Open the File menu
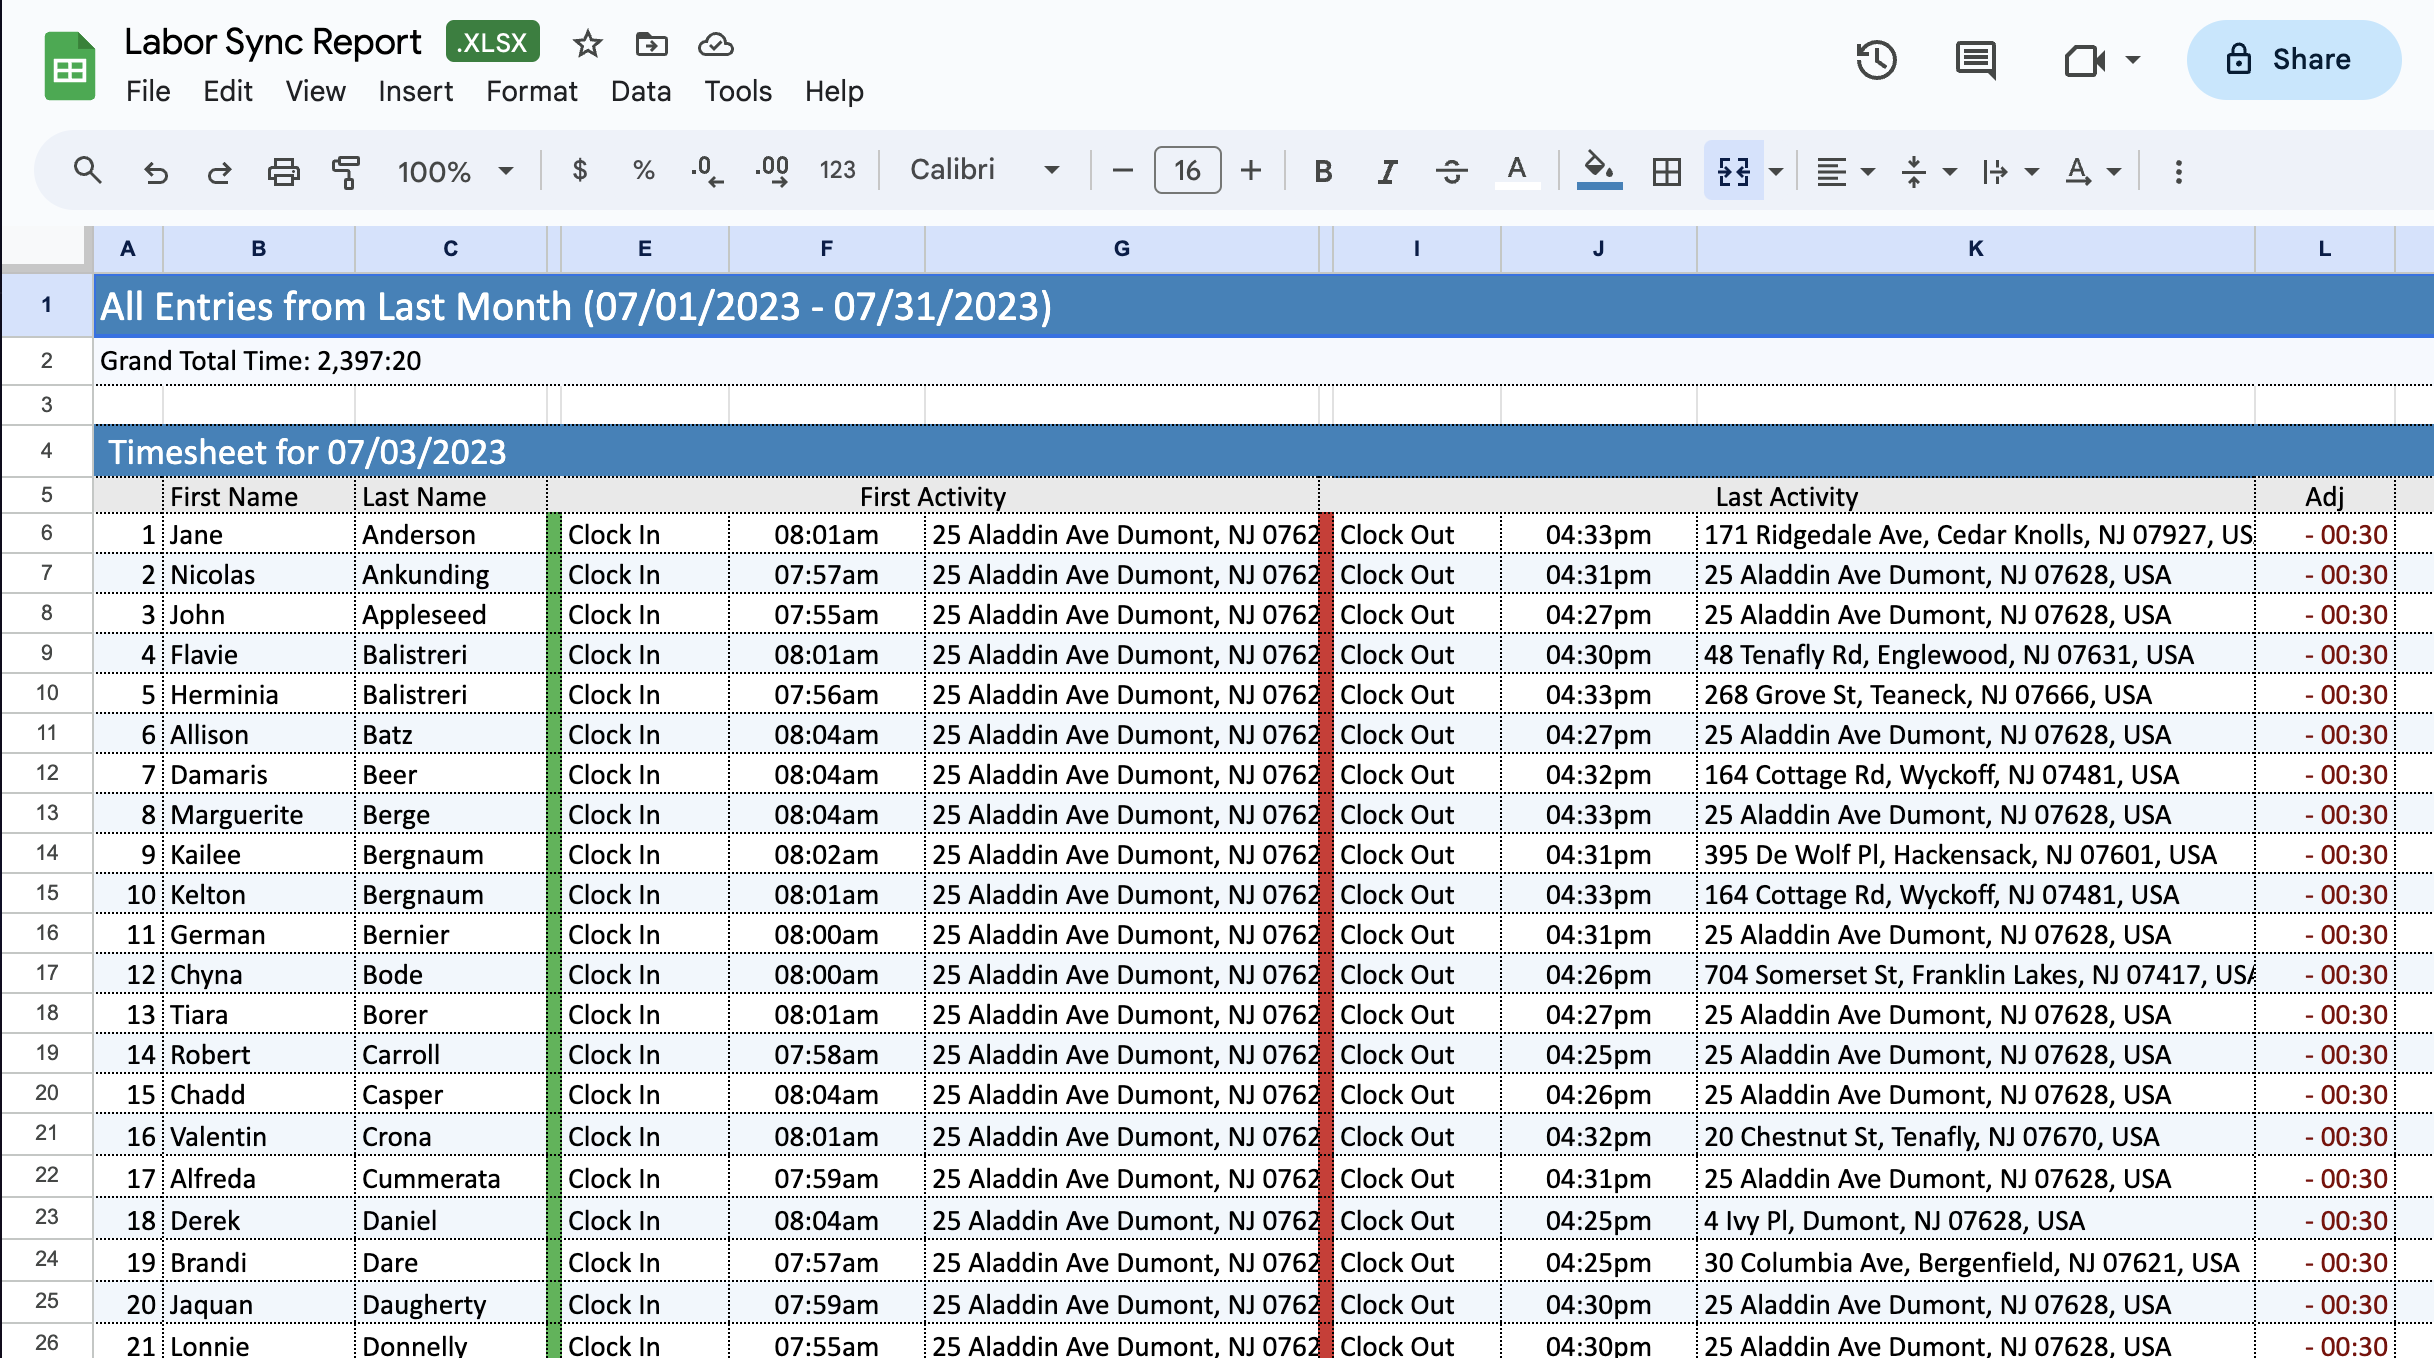The width and height of the screenshot is (2434, 1358). (148, 91)
